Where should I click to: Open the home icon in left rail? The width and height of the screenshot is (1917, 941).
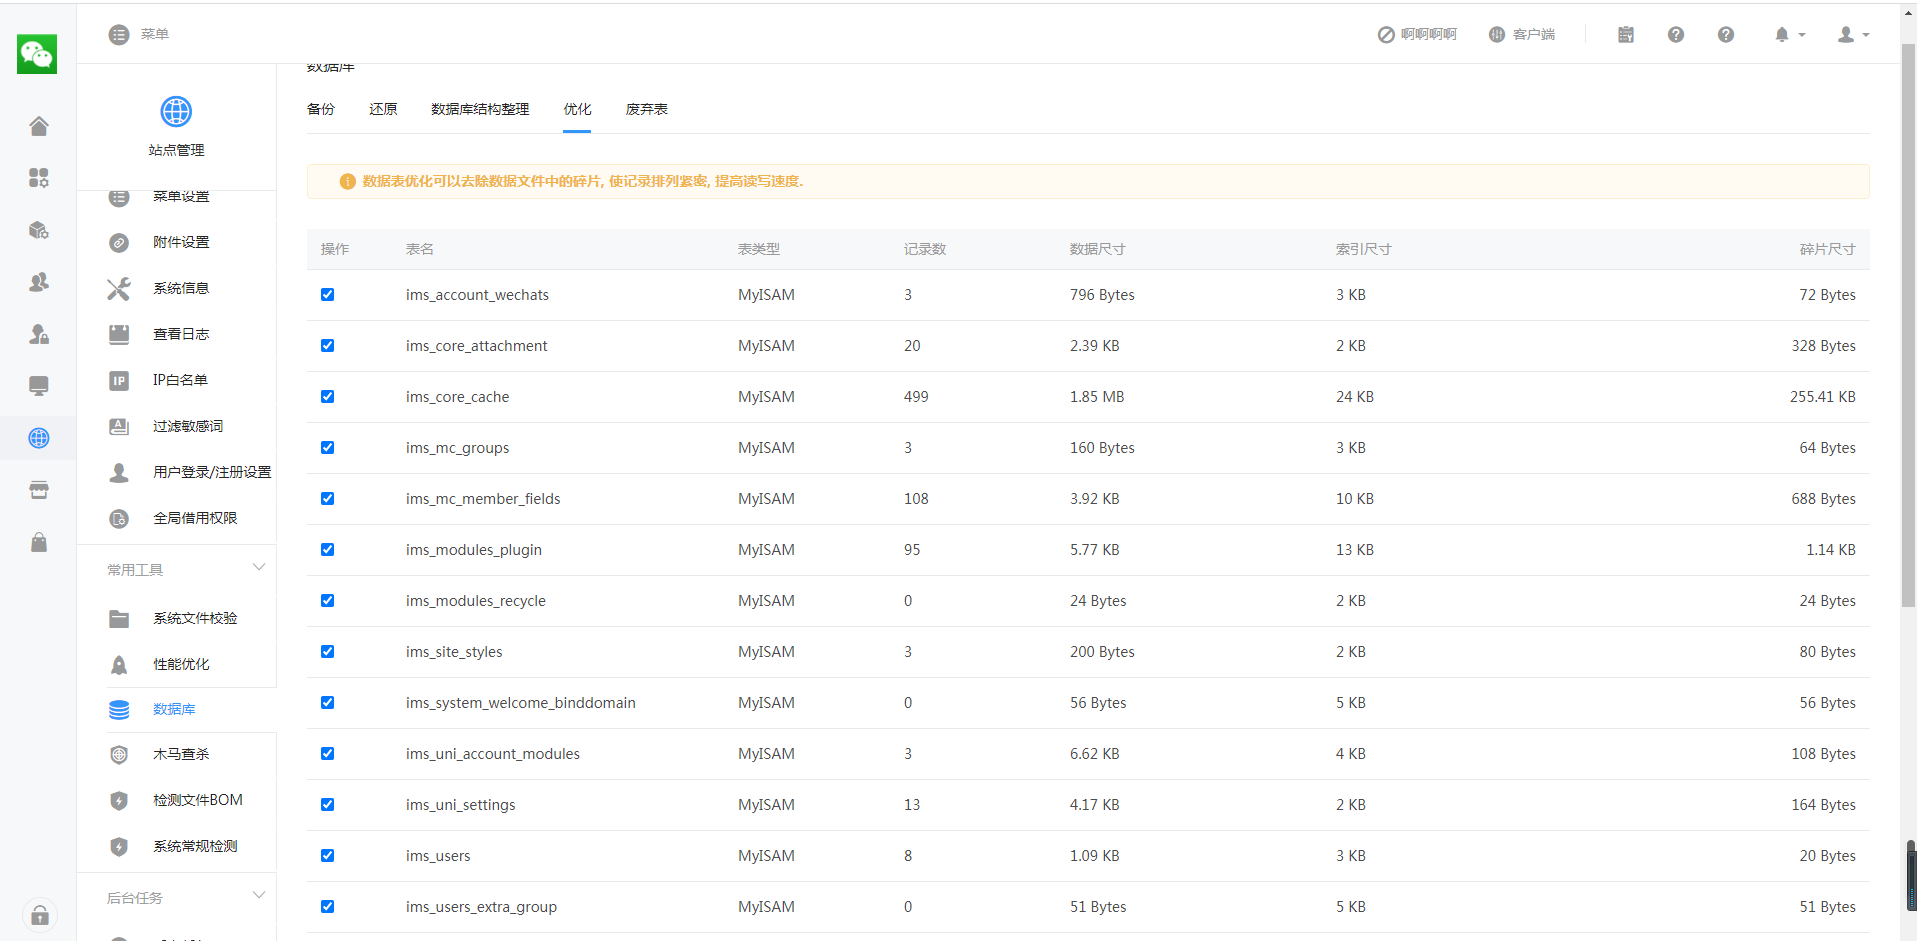pyautogui.click(x=39, y=126)
